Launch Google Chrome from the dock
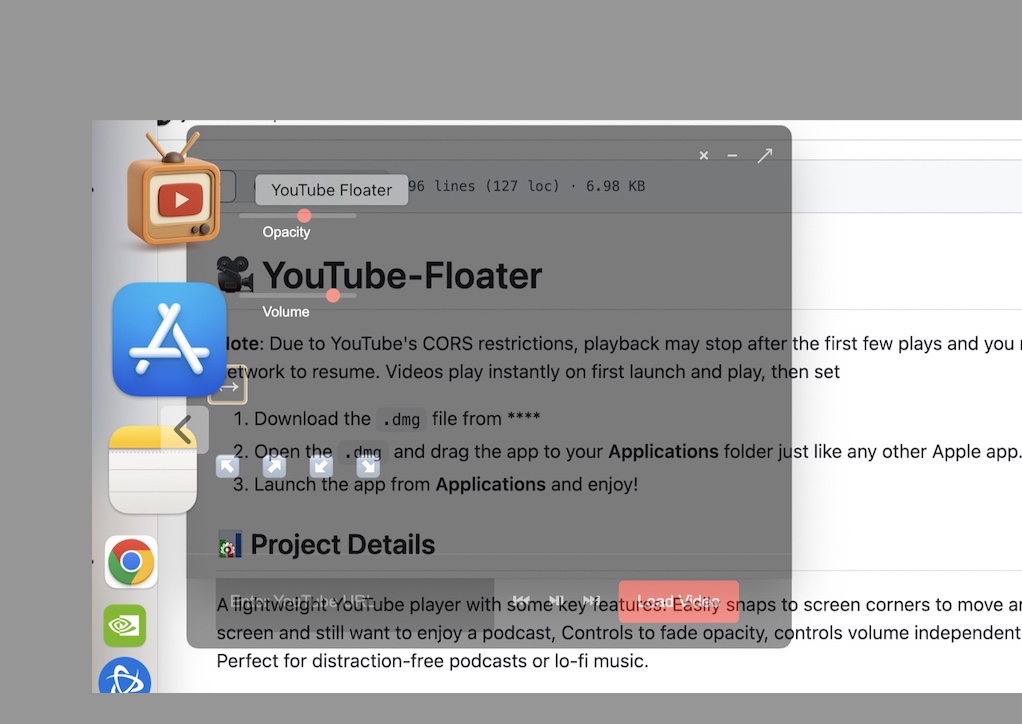The width and height of the screenshot is (1022, 724). pyautogui.click(x=131, y=562)
